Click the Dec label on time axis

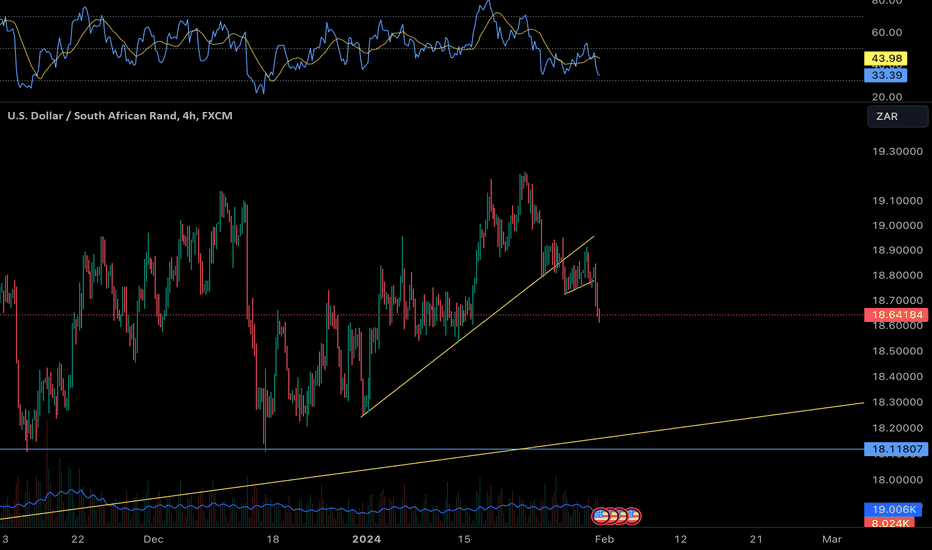pos(153,539)
